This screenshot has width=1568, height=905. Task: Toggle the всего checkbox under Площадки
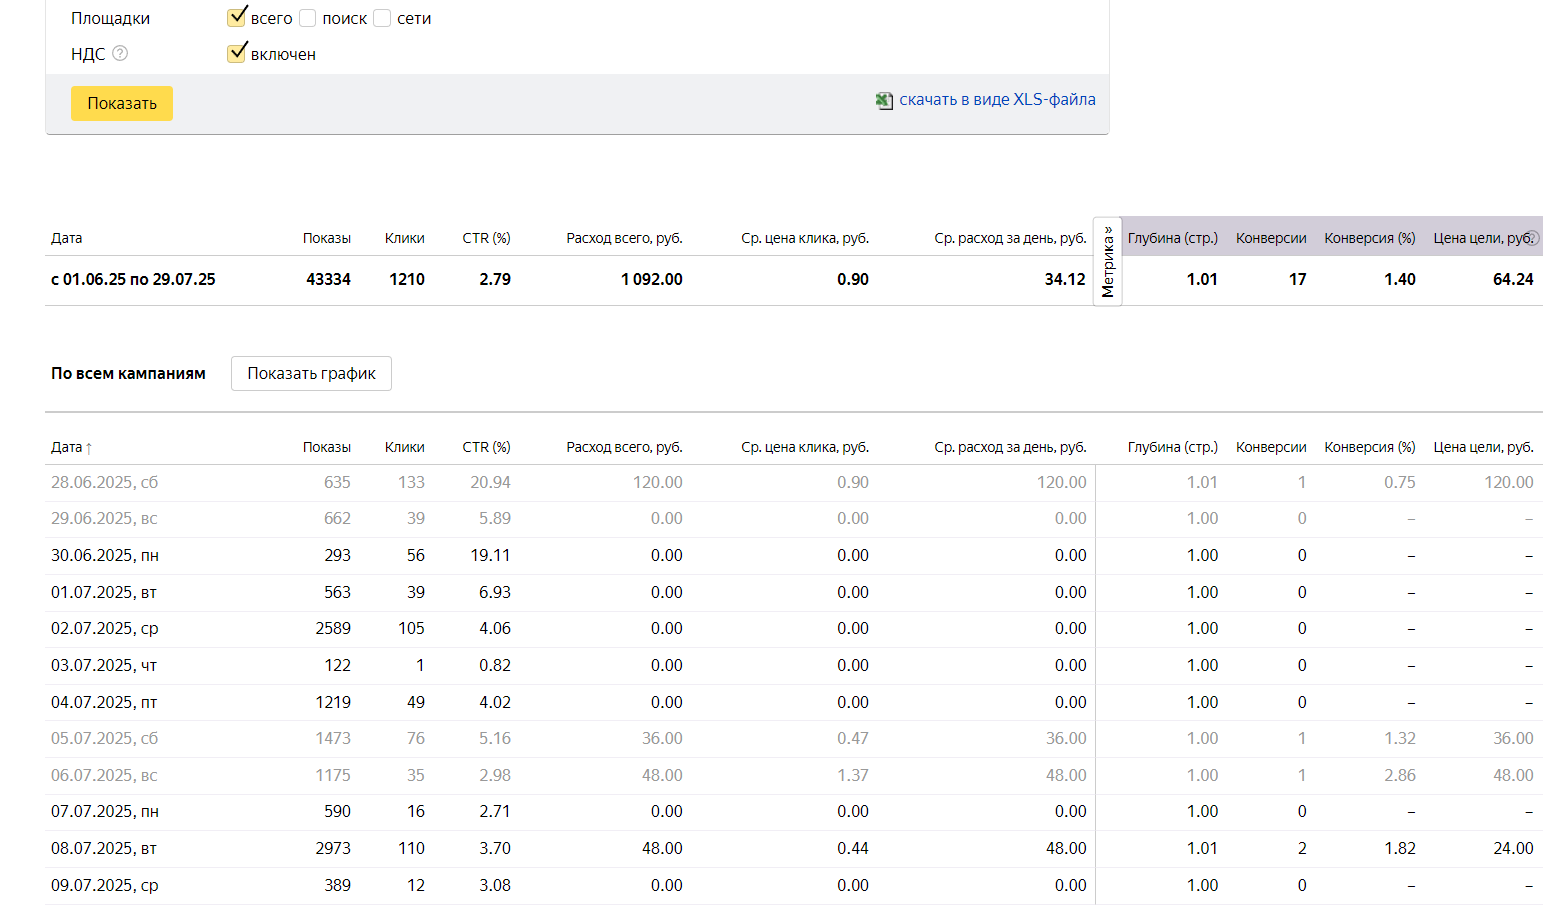(x=237, y=18)
